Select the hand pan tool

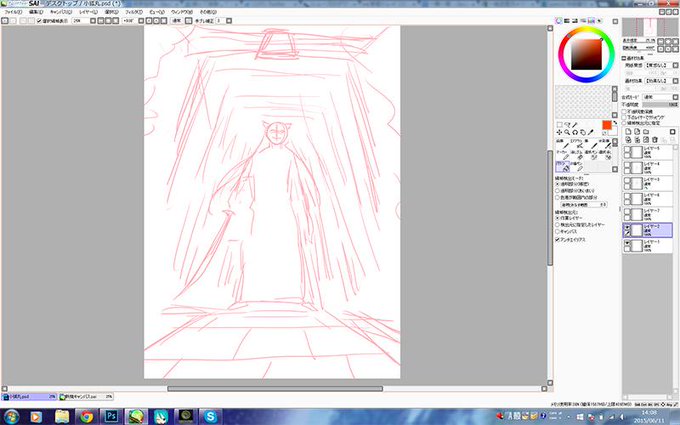point(583,132)
